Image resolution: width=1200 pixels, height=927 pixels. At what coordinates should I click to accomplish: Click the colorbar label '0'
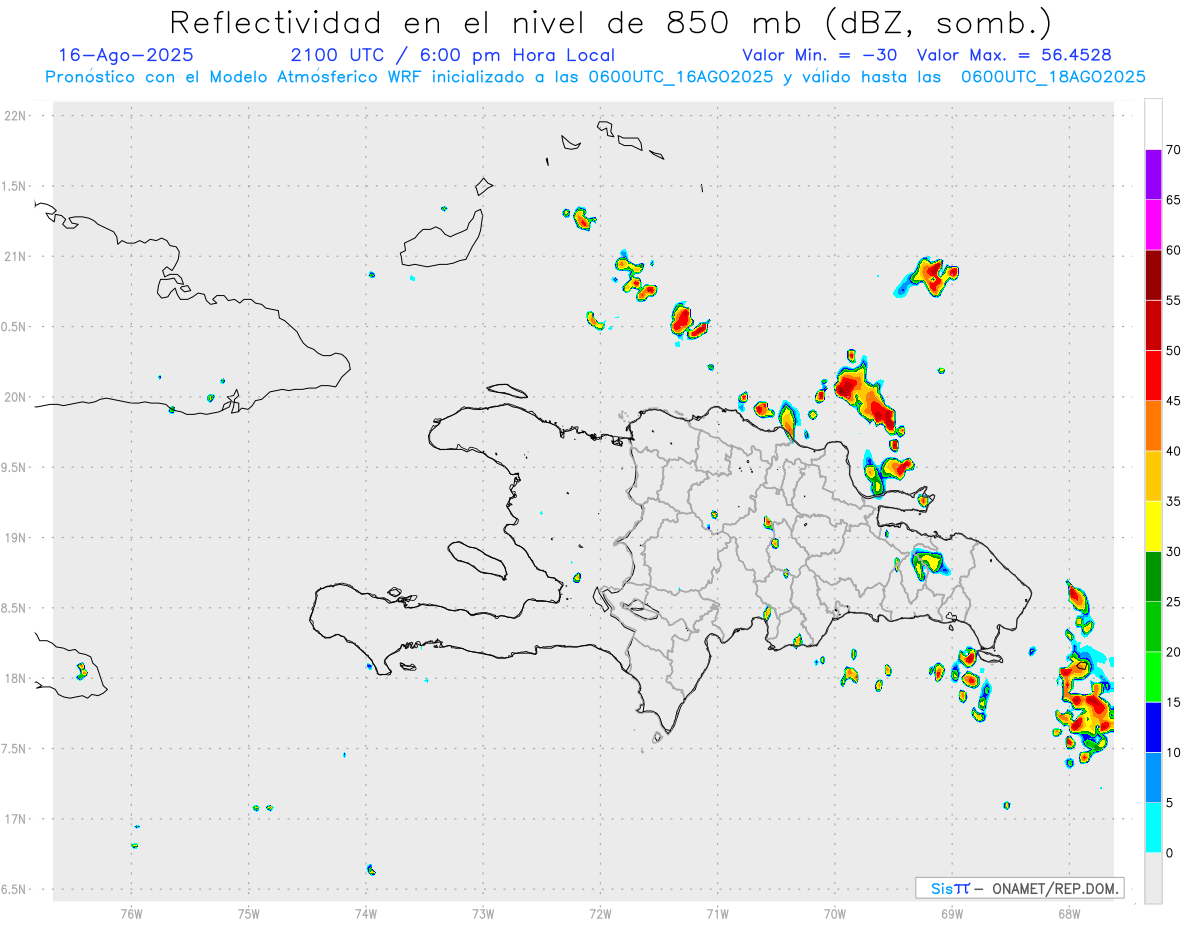tap(1170, 853)
